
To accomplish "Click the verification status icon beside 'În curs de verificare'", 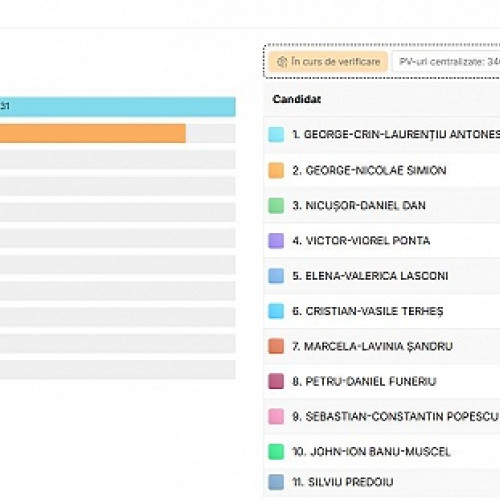I will point(282,62).
